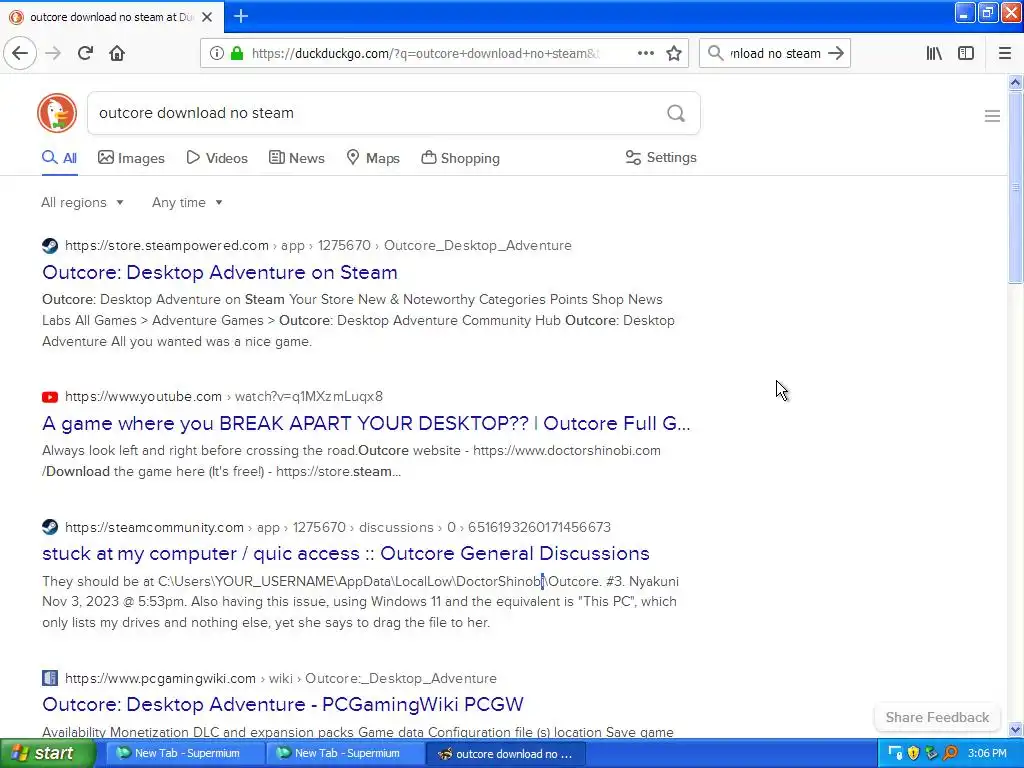
Task: Click the scrollbar up arrow
Action: [x=1015, y=82]
